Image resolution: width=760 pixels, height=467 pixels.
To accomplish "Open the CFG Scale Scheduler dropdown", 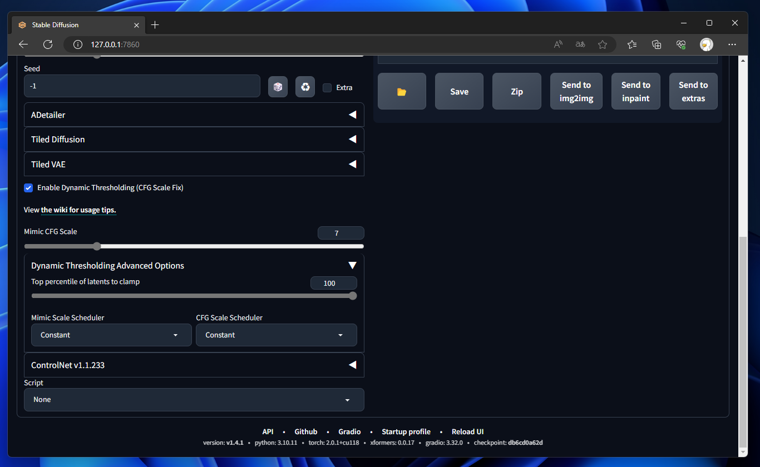I will click(276, 335).
